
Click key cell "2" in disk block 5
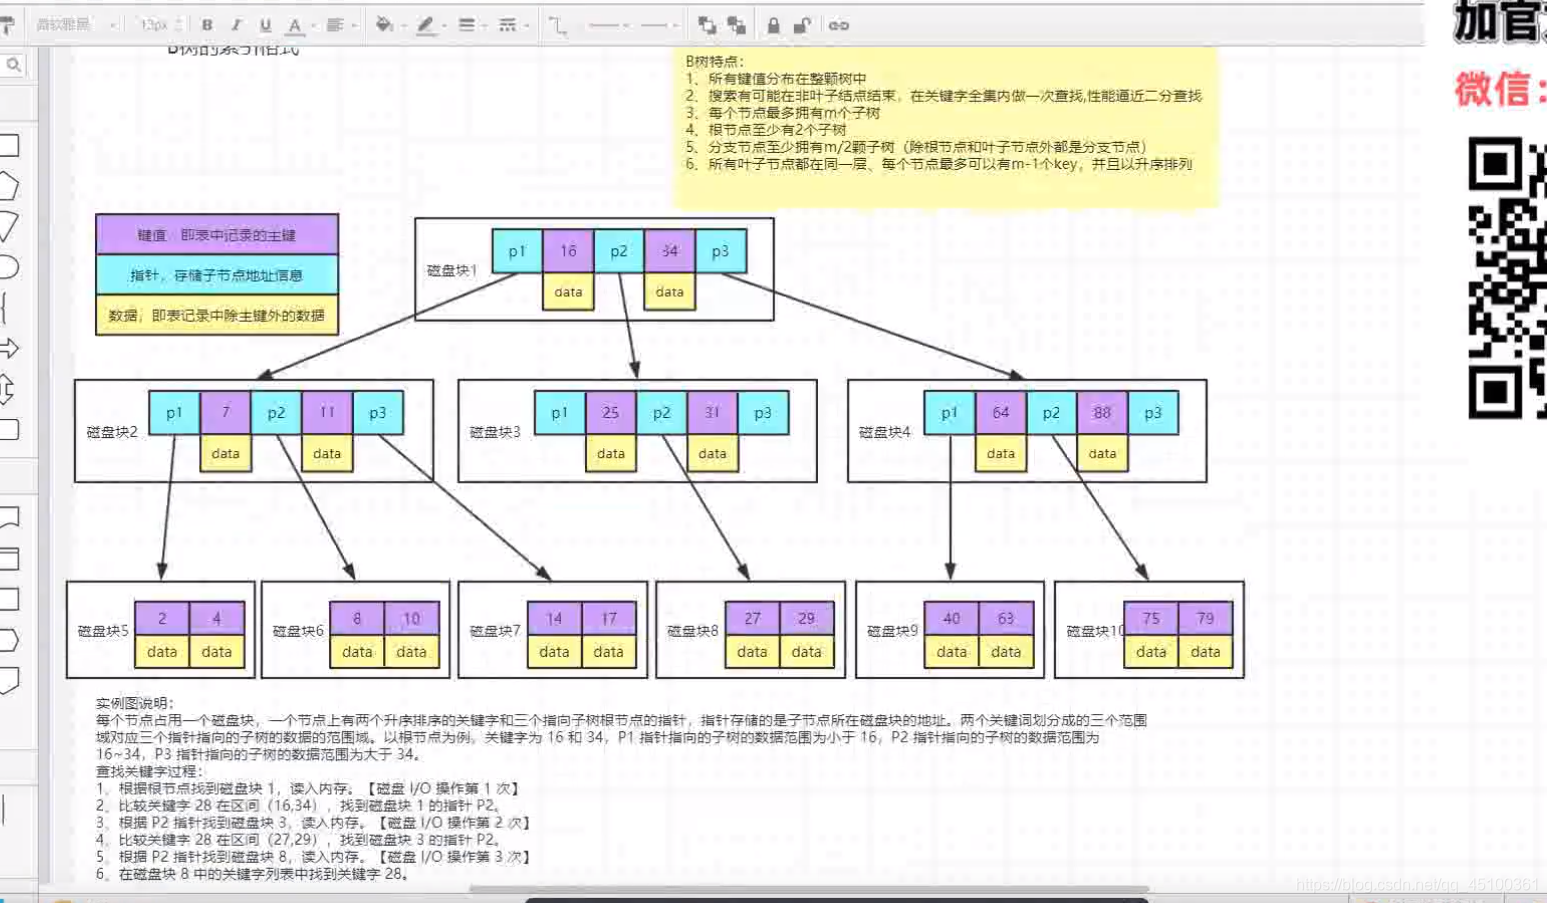pos(162,618)
